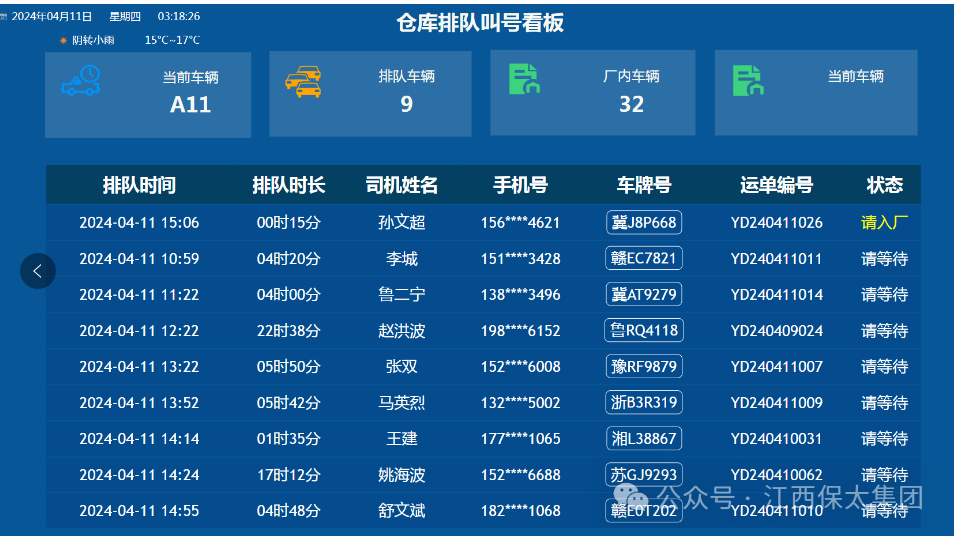Image resolution: width=954 pixels, height=536 pixels.
Task: Click the left arrow circle button
Action: (x=38, y=270)
